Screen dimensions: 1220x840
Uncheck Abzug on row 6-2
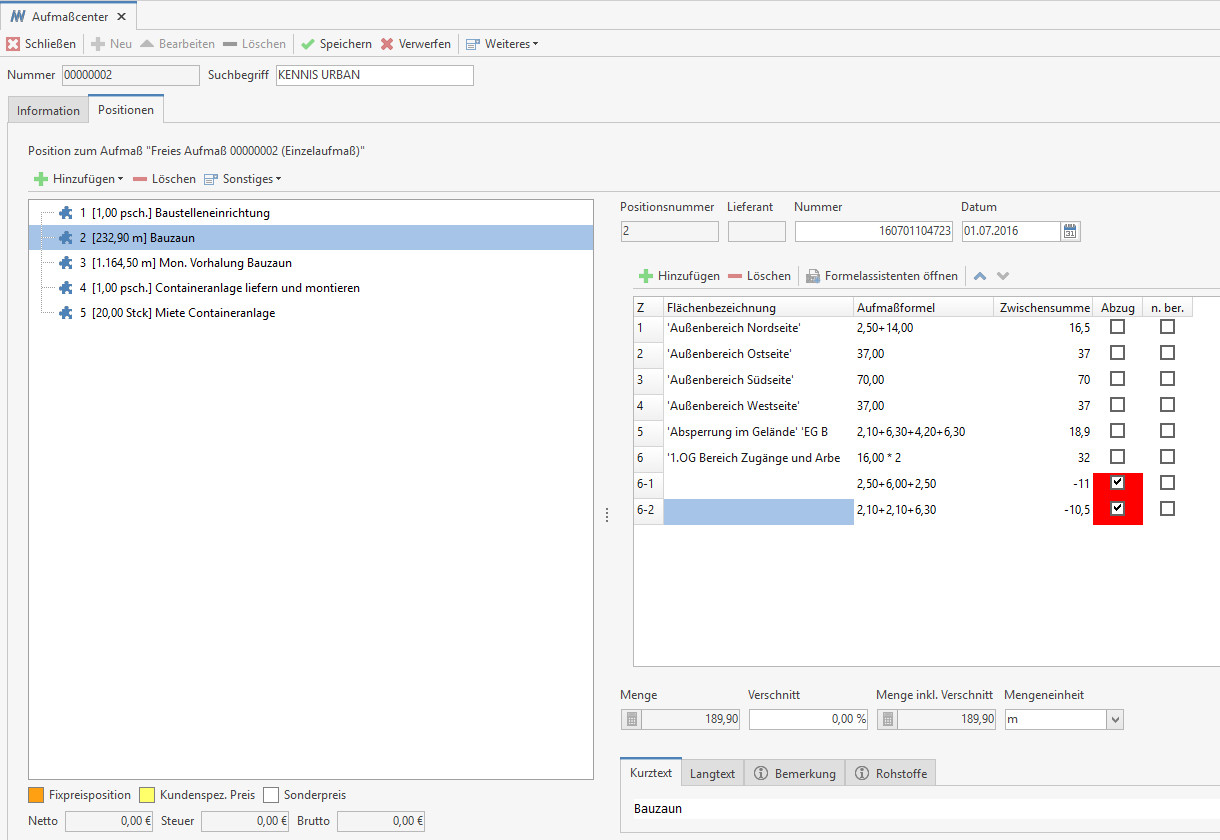pyautogui.click(x=1117, y=509)
